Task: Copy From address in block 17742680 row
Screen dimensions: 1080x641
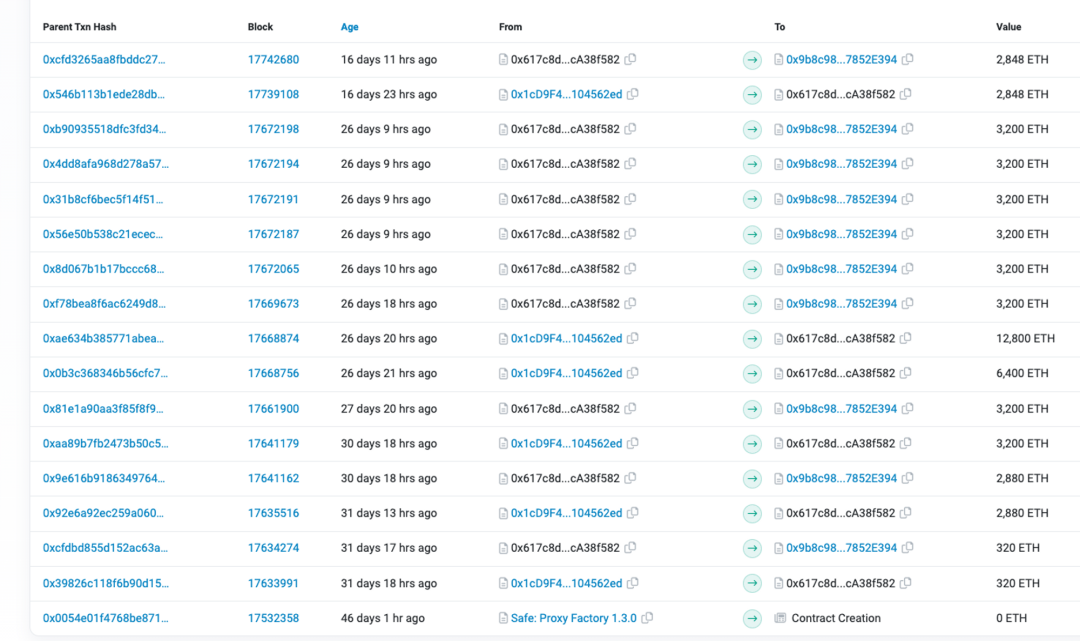Action: [630, 59]
